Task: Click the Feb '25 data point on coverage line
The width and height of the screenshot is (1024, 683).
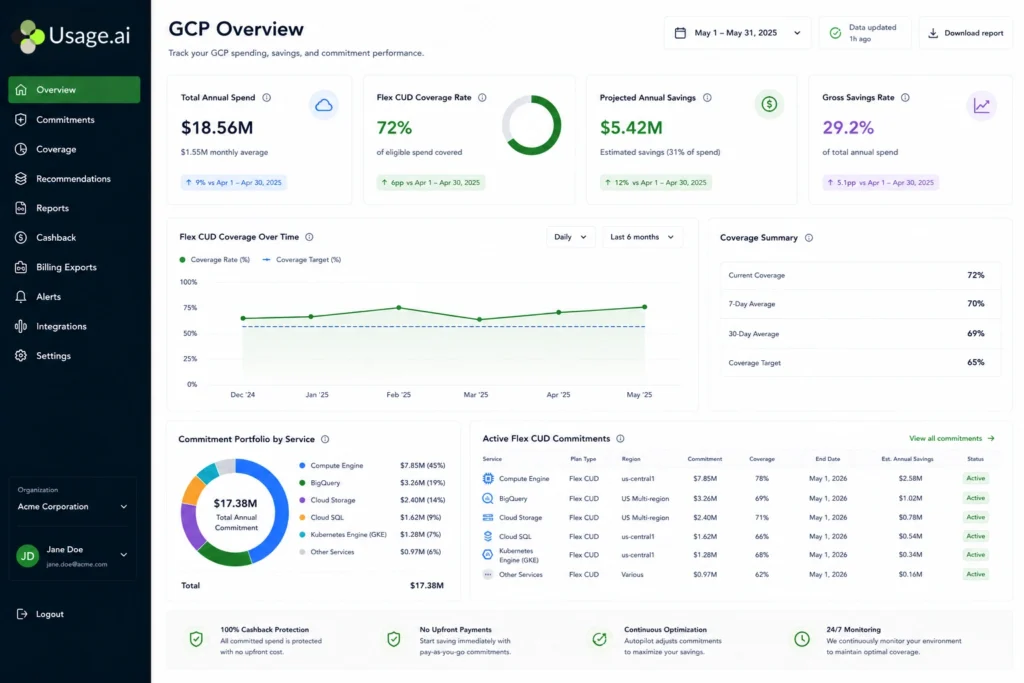Action: coord(399,308)
